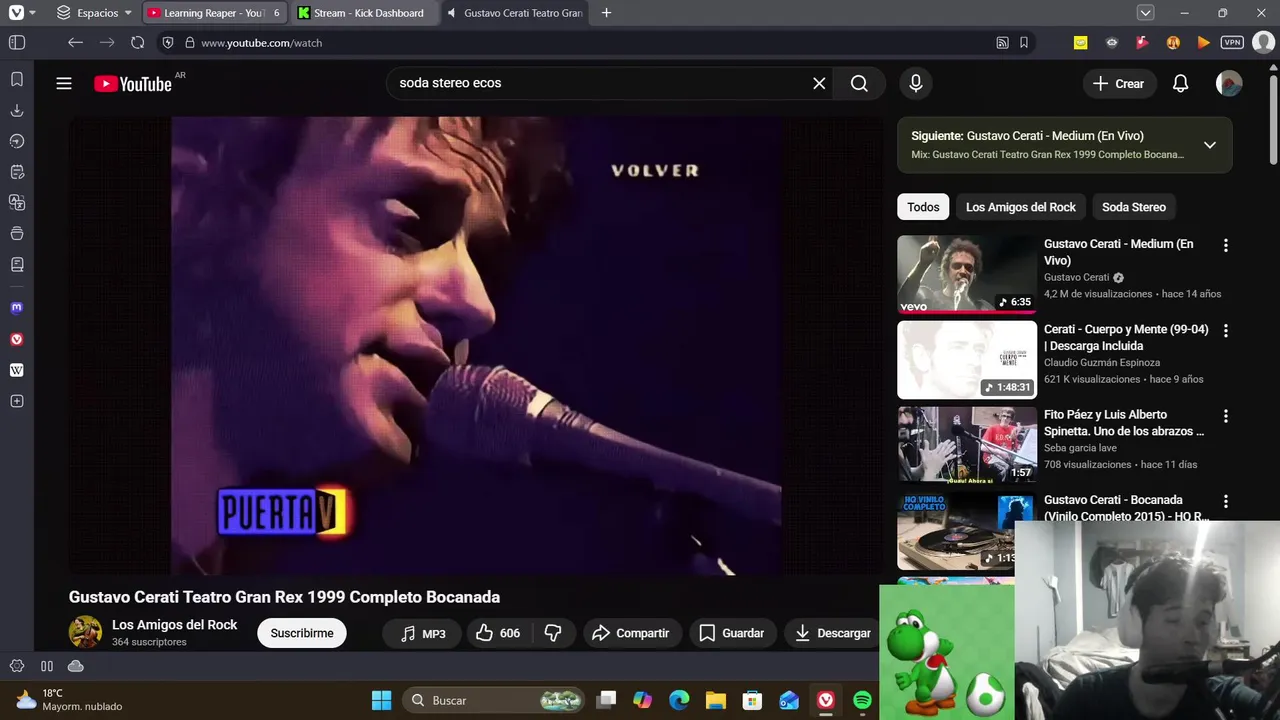
Task: Click the Guardar save button
Action: (x=732, y=633)
